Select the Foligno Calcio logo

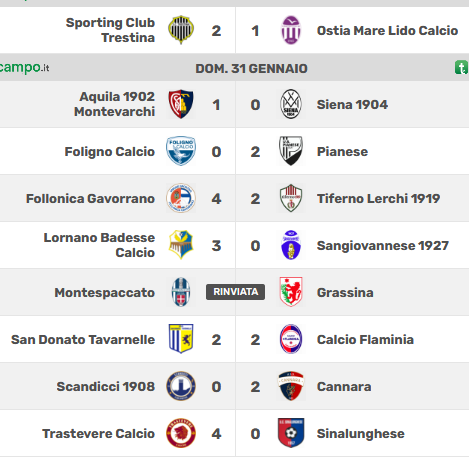point(181,151)
